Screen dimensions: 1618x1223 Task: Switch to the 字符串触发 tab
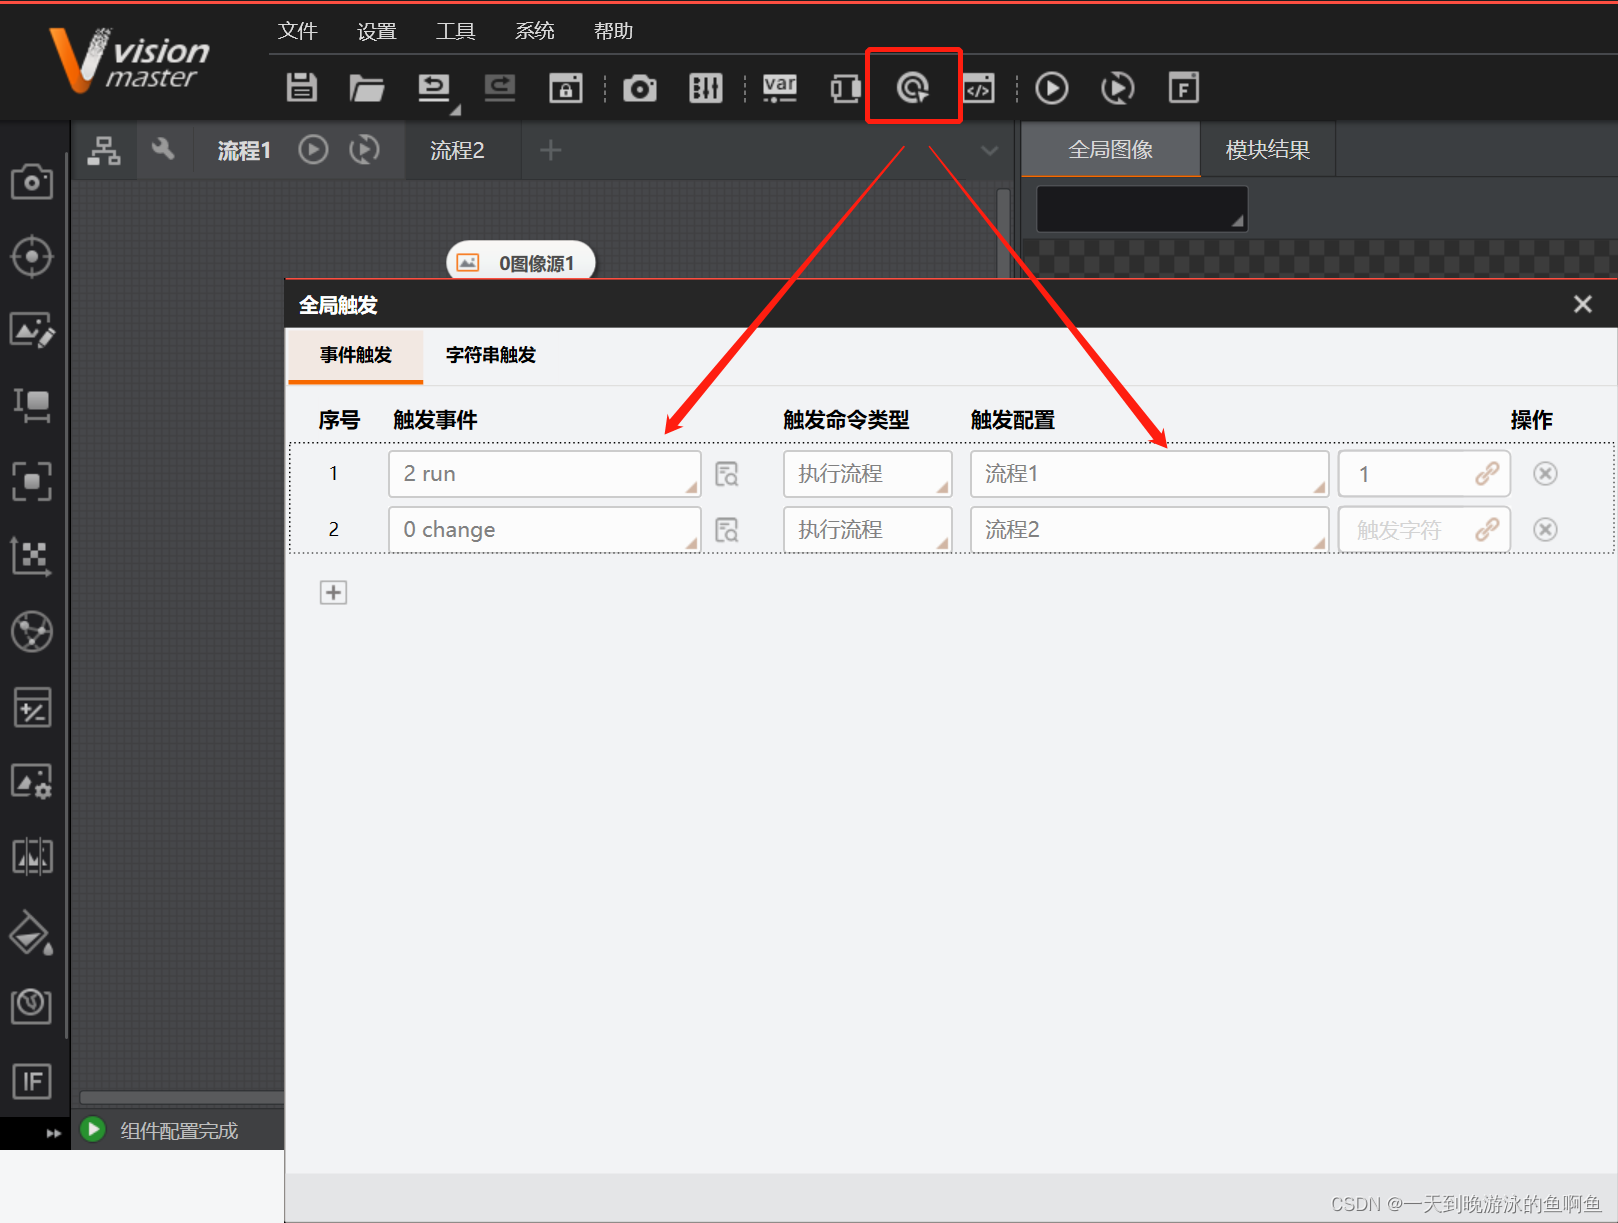490,355
